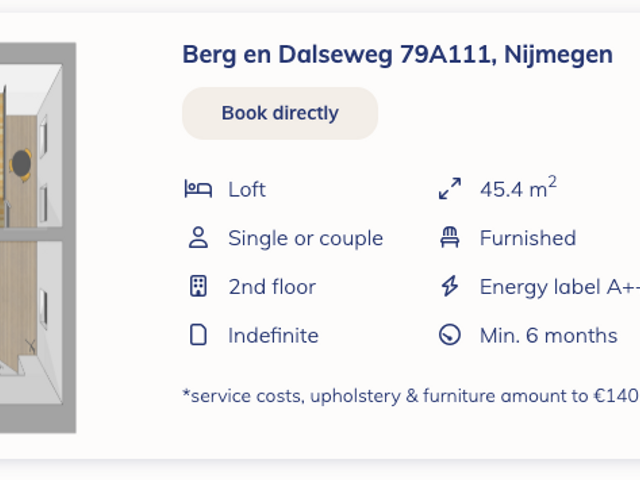Image resolution: width=640 pixels, height=480 pixels.
Task: Click the Energy label A++ text
Action: tap(558, 287)
